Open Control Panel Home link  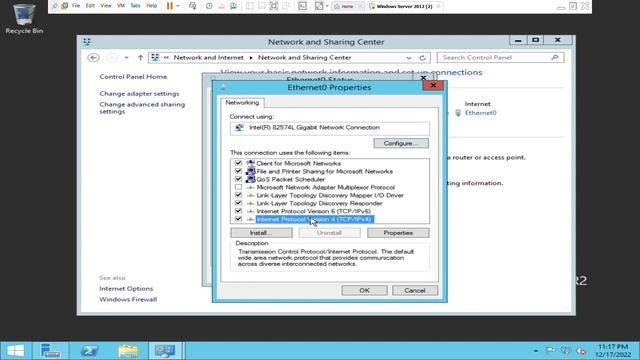pyautogui.click(x=133, y=77)
